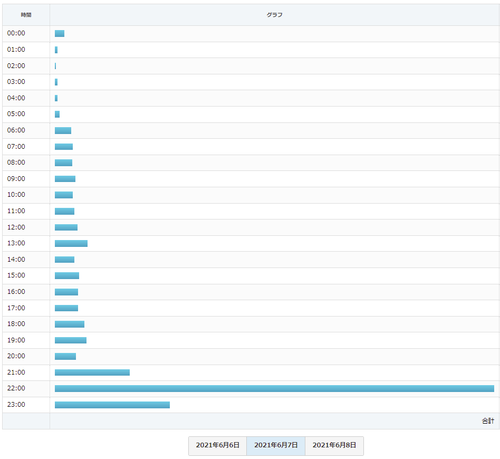This screenshot has width=500, height=459.
Task: Click the 14:00 time label
Action: pos(16,259)
